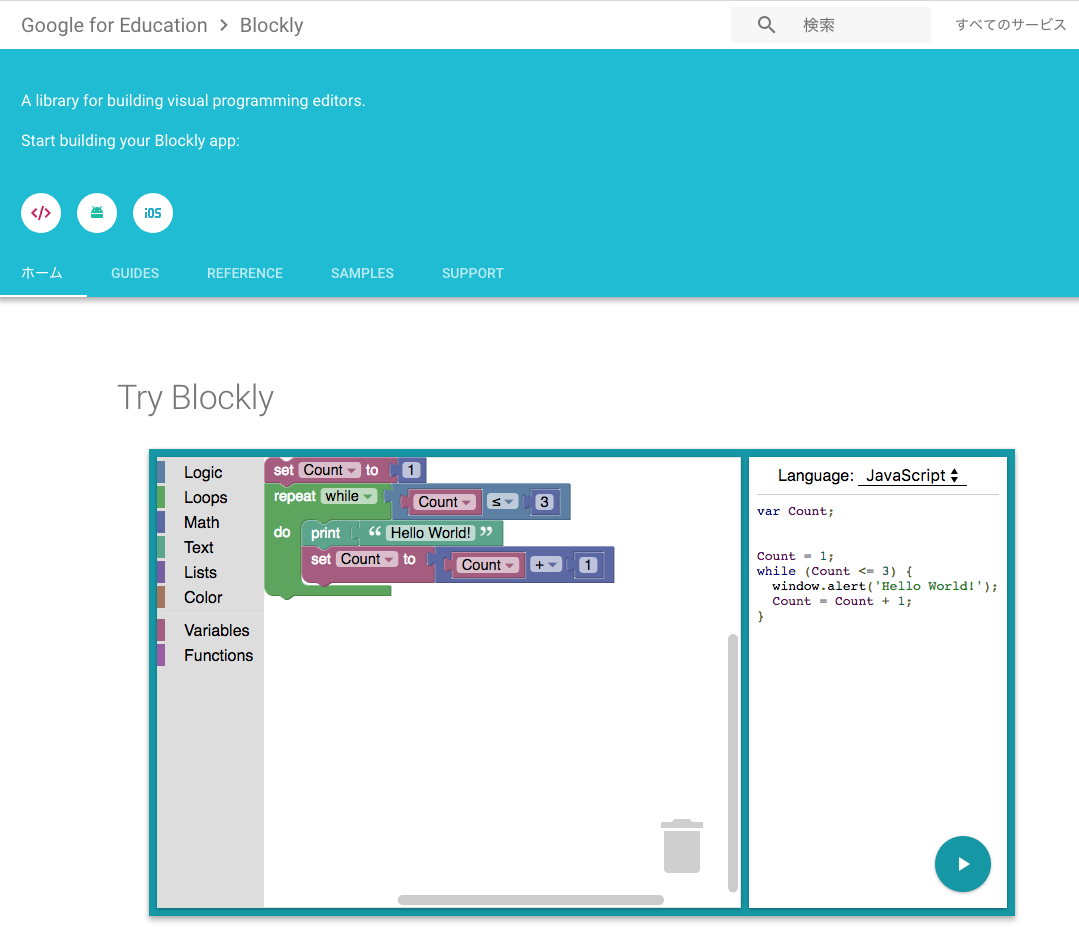Click the 'すべてのサービス' link

click(1010, 25)
